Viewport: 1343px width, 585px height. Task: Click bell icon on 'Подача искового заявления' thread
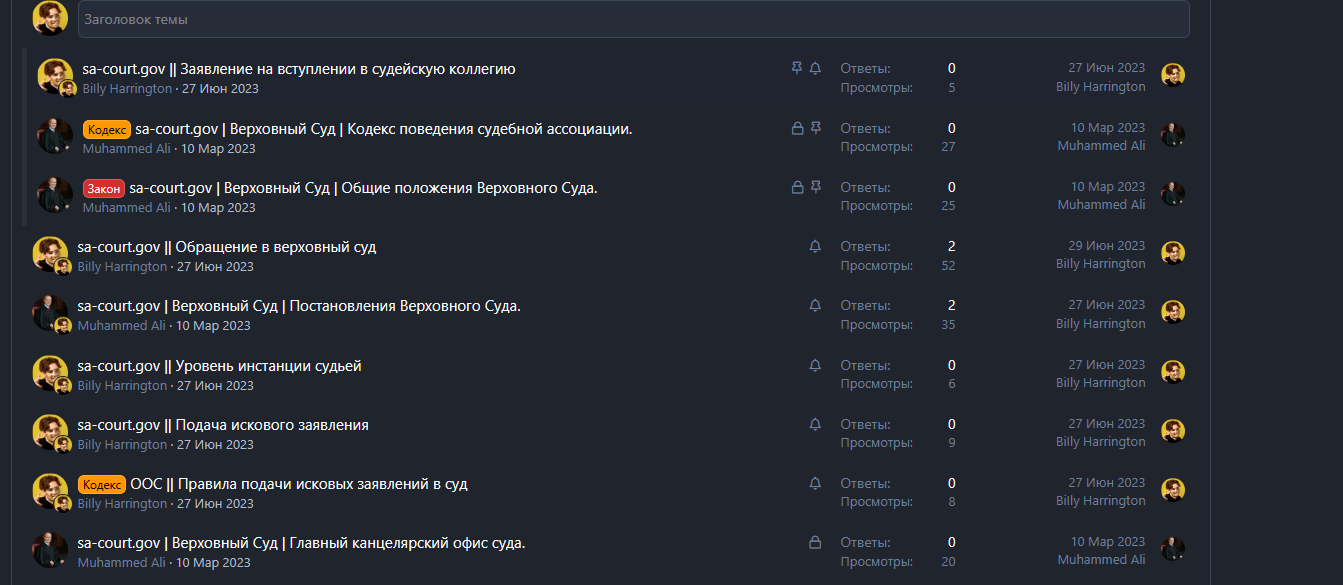815,424
